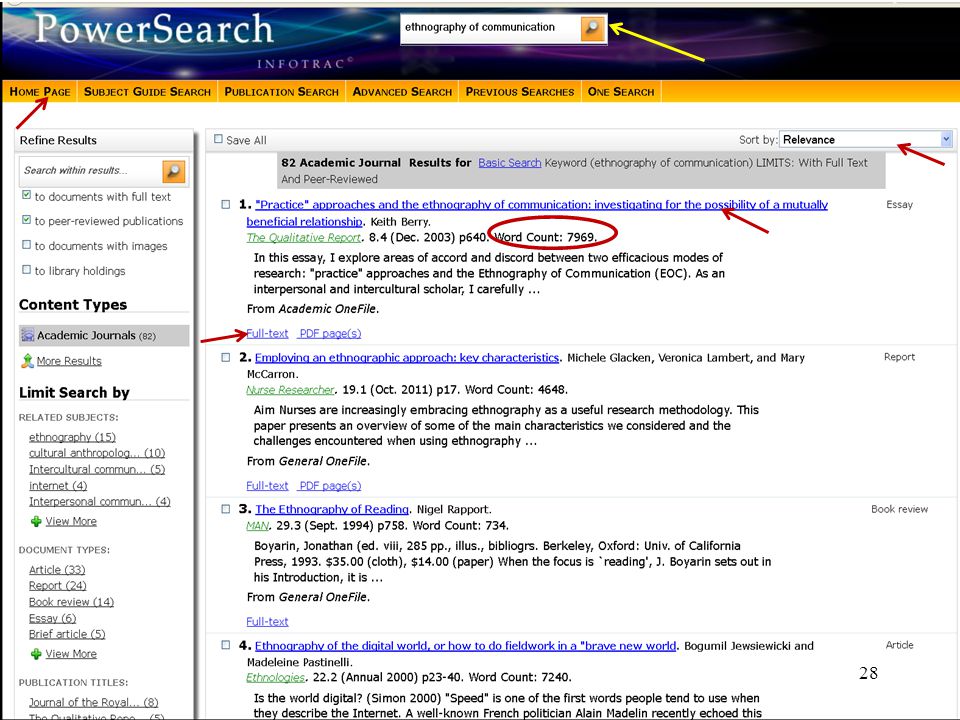Open Publication Search tab
This screenshot has height=720, width=960.
click(281, 92)
